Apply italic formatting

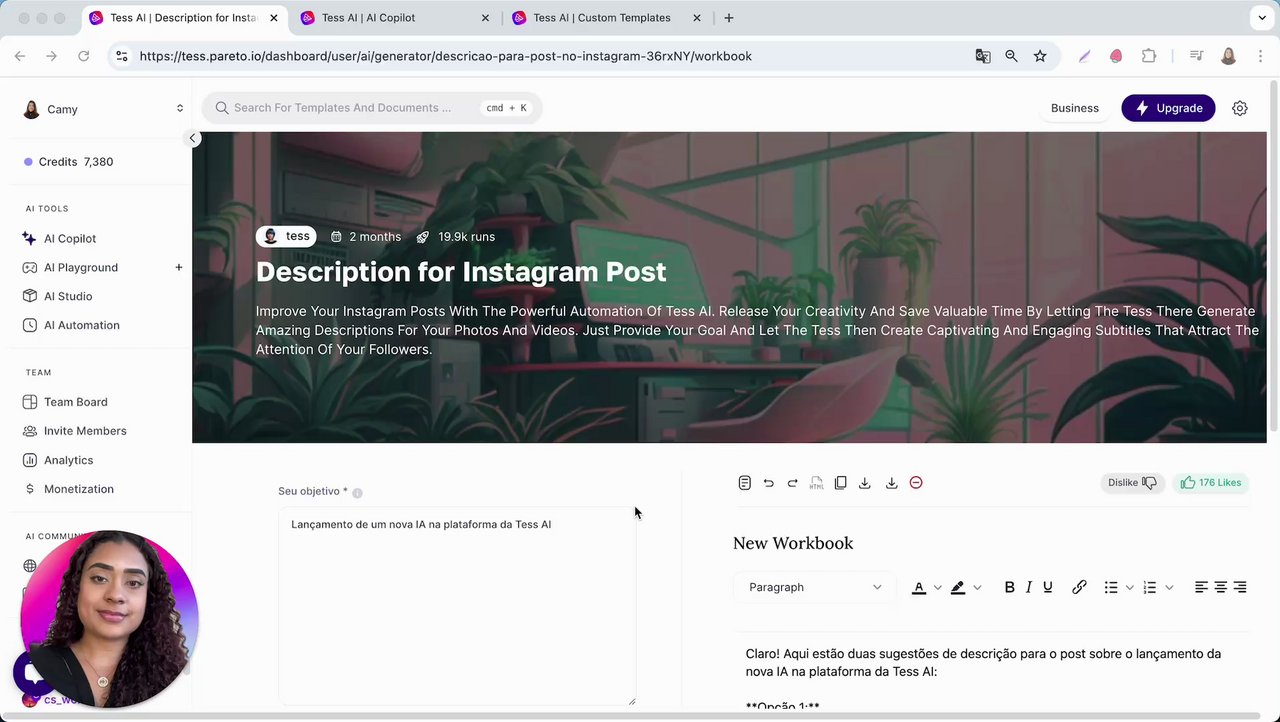[1028, 587]
